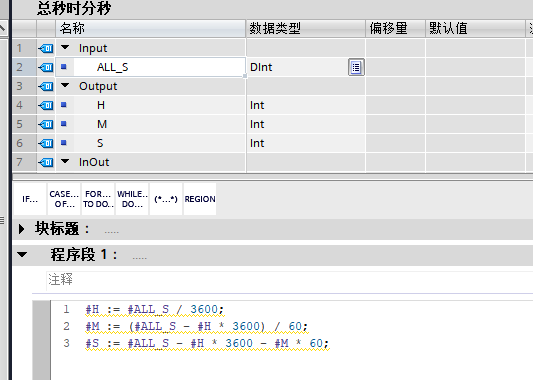Insert CASE... OF... statement template

pos(64,199)
